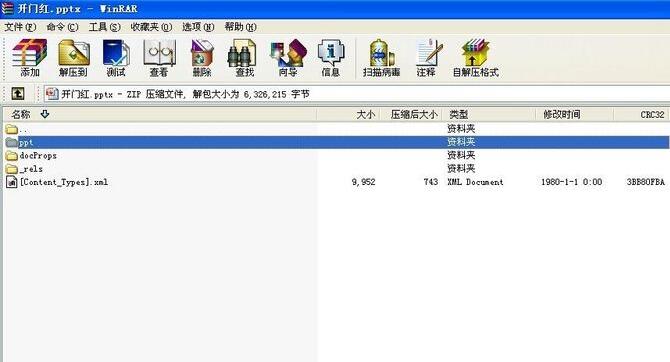Screen dimensions: 670x362
Task: Select the _rels folder icon
Action: tap(12, 169)
